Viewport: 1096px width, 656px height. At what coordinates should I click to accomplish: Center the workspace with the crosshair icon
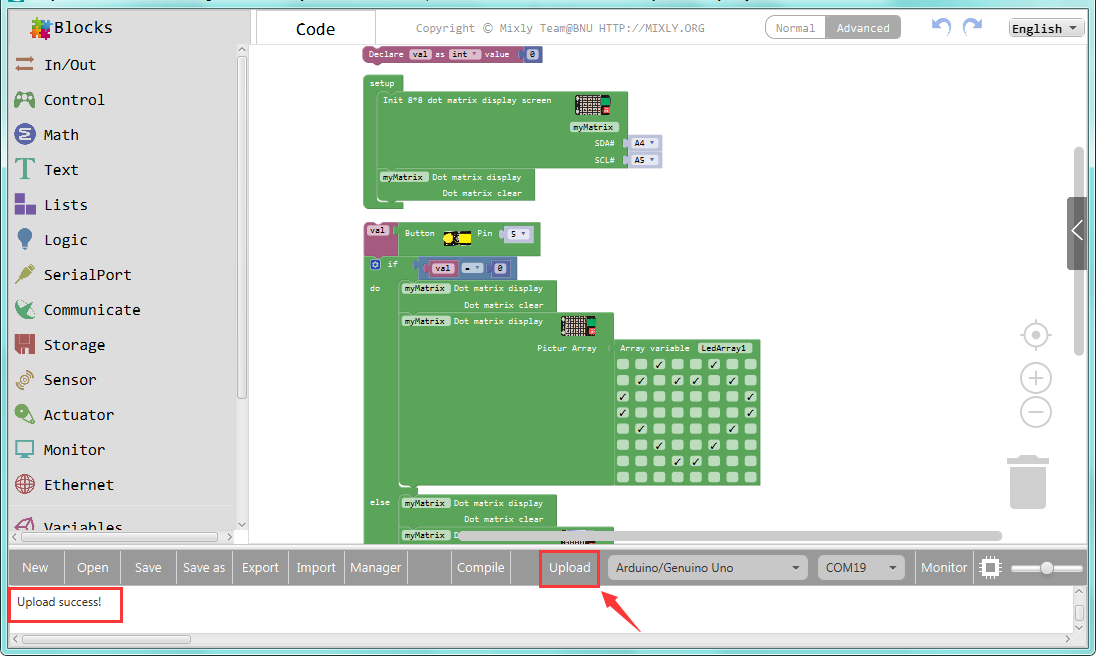(x=1036, y=335)
